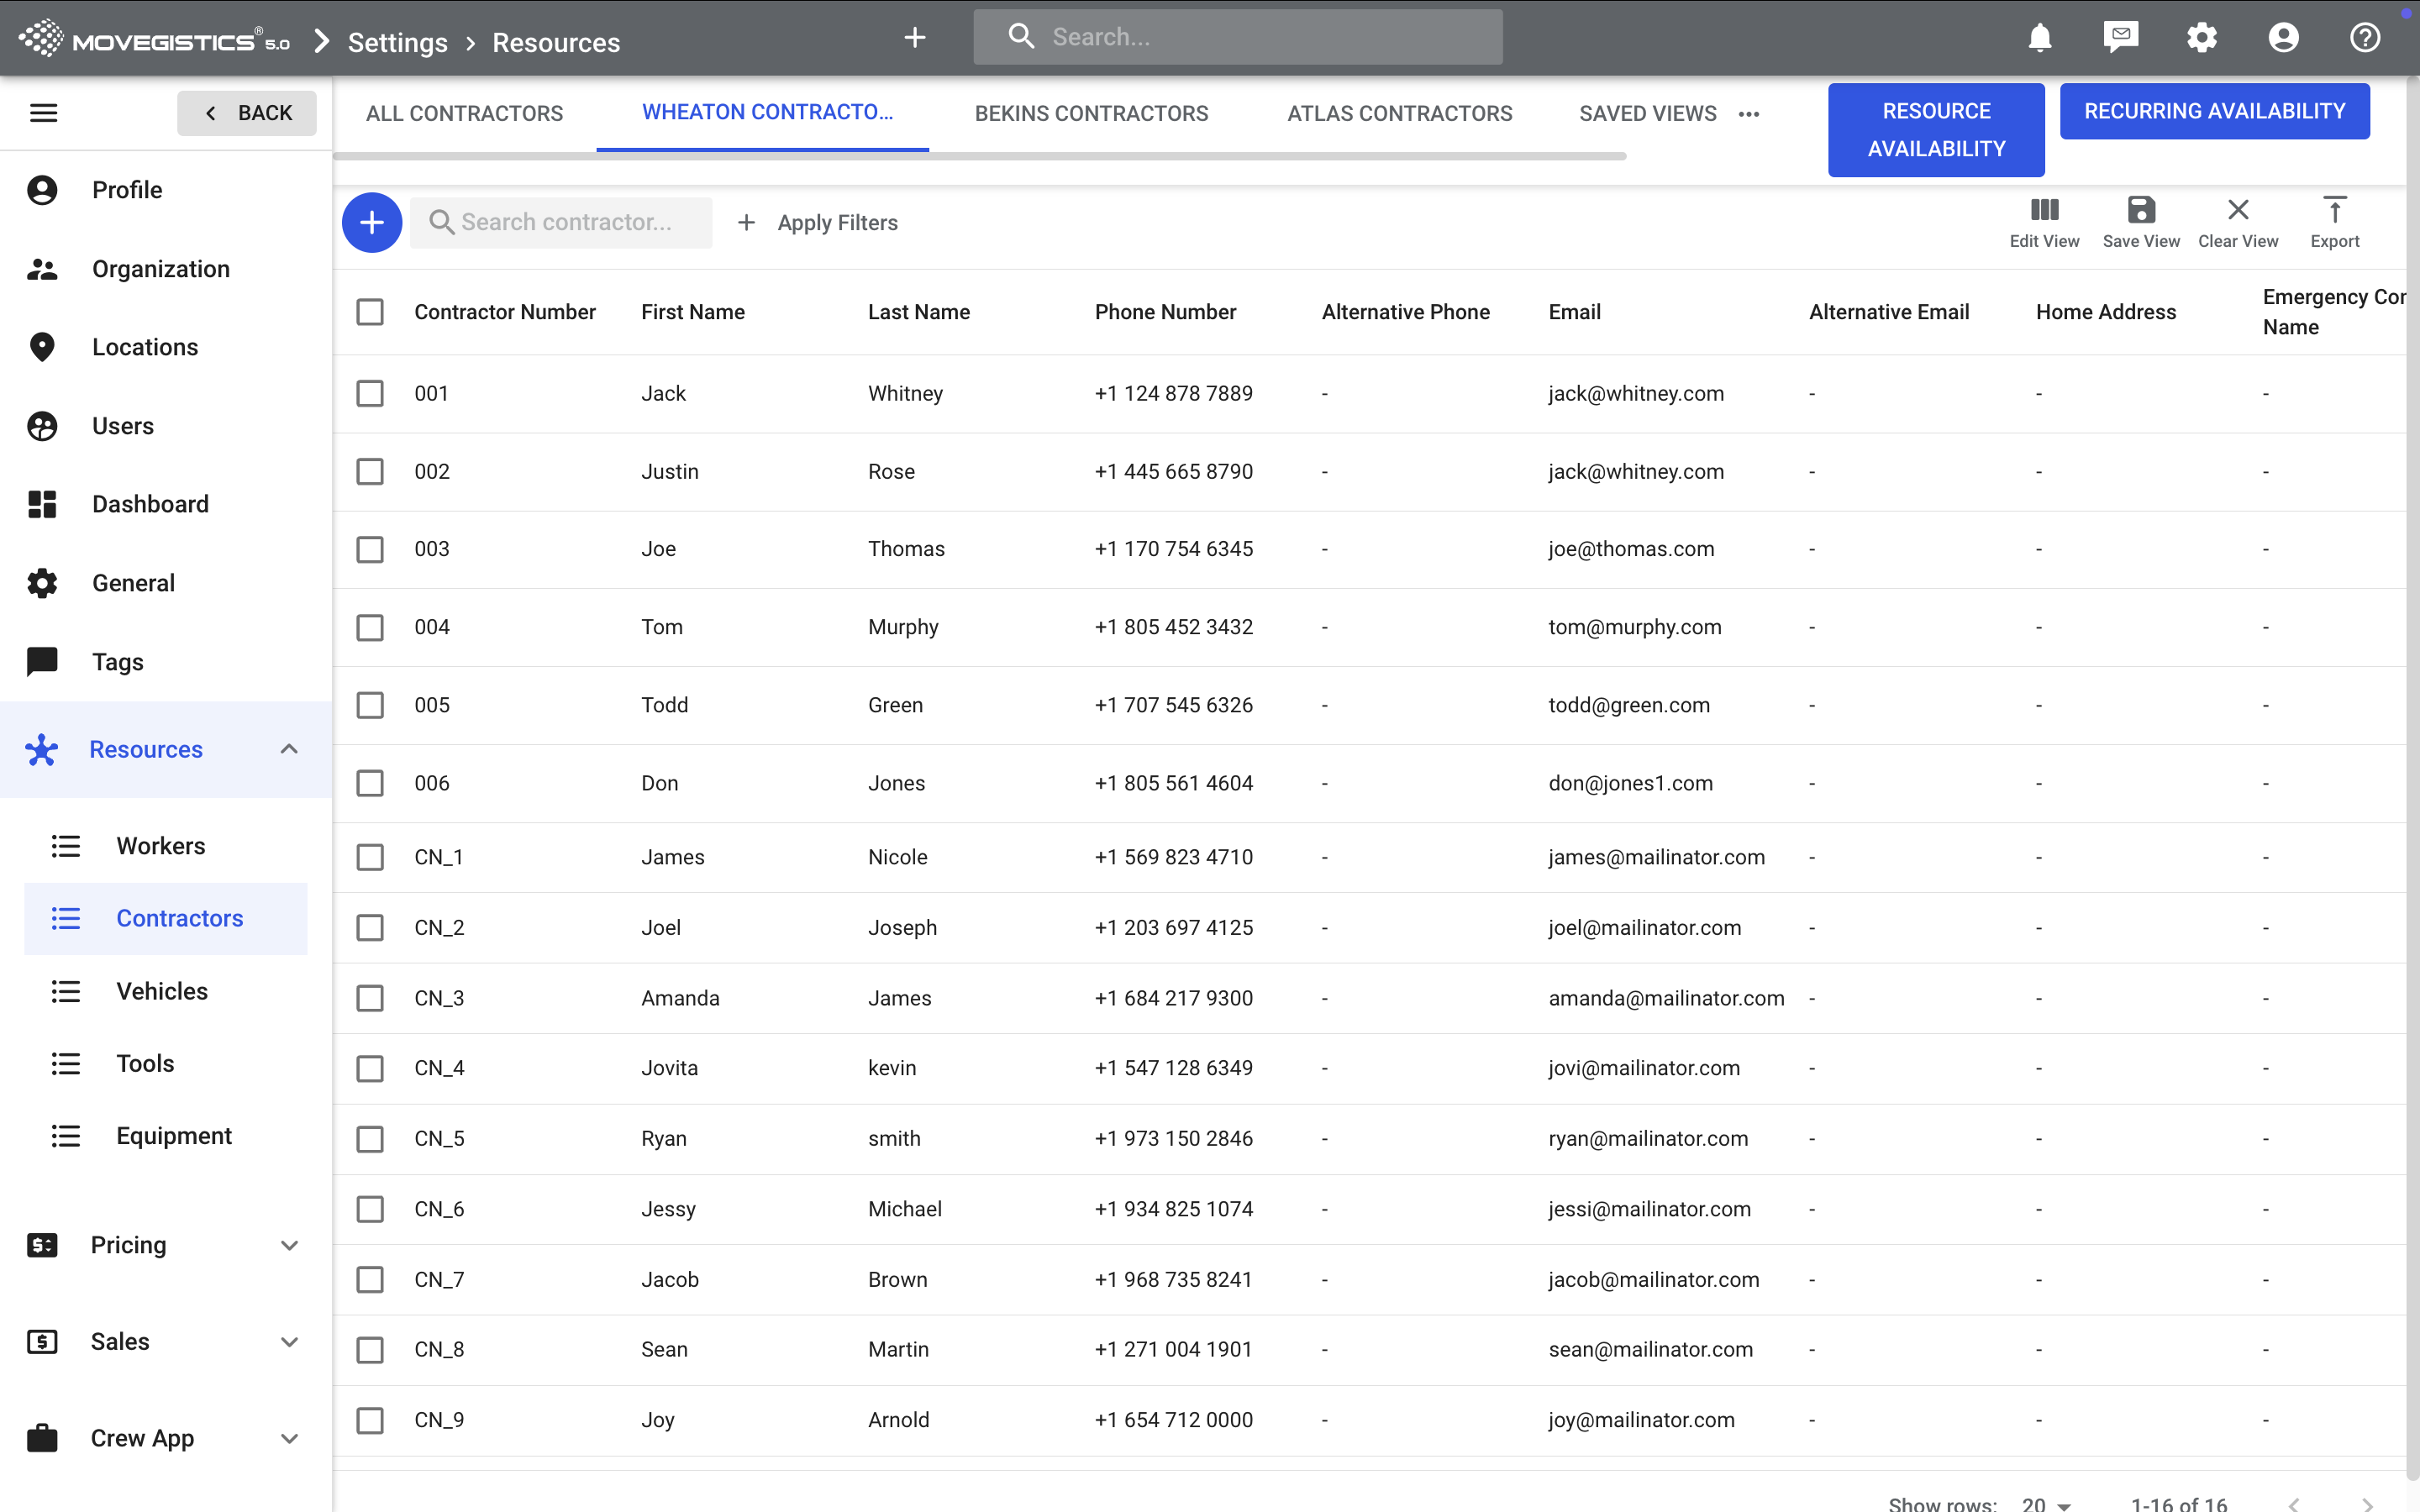Open the messages chat icon
This screenshot has height=1512, width=2420.
tap(2120, 38)
